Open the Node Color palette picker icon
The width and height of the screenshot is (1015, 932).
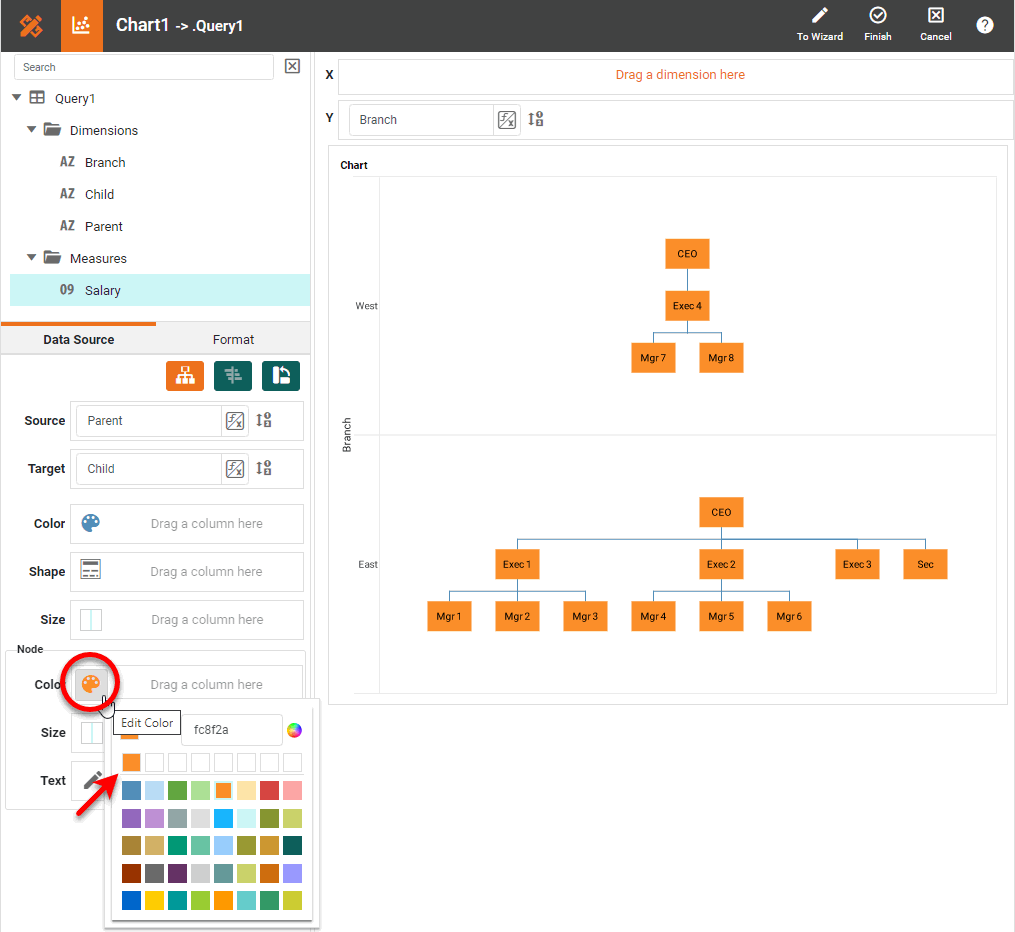[90, 683]
